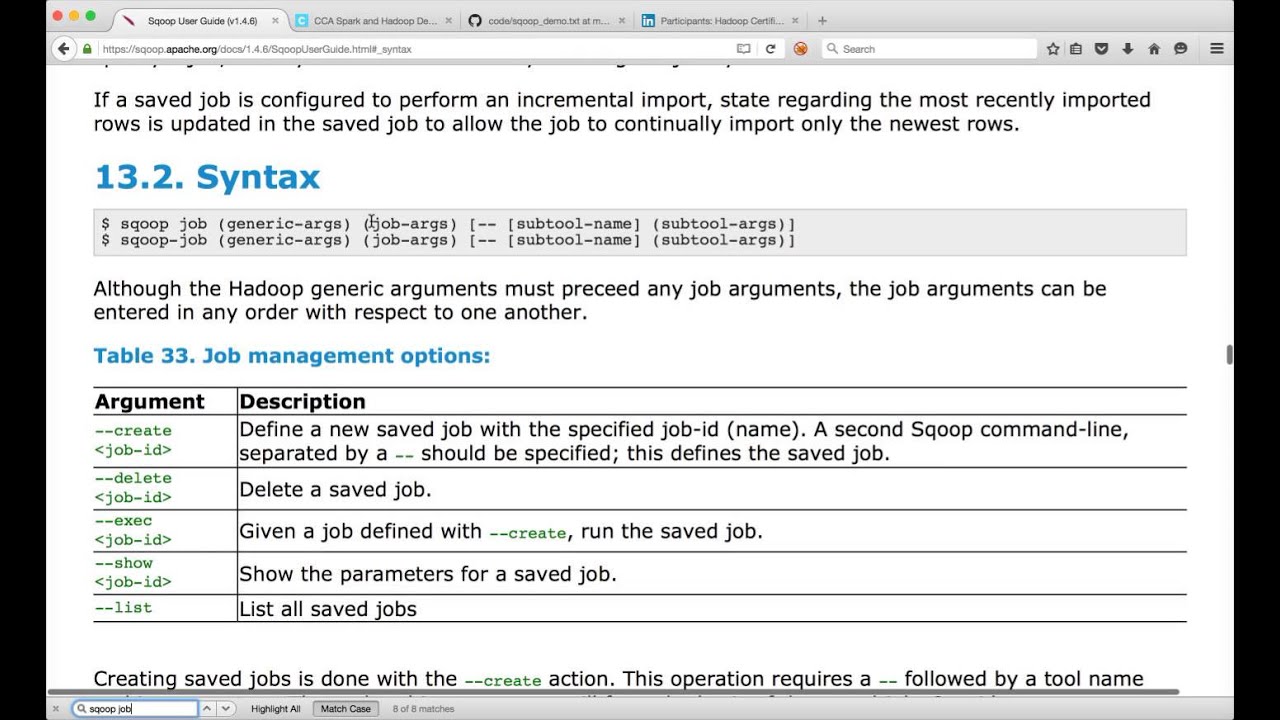This screenshot has width=1280, height=720.
Task: Click the --exec <job-id> argument cell
Action: click(x=165, y=530)
